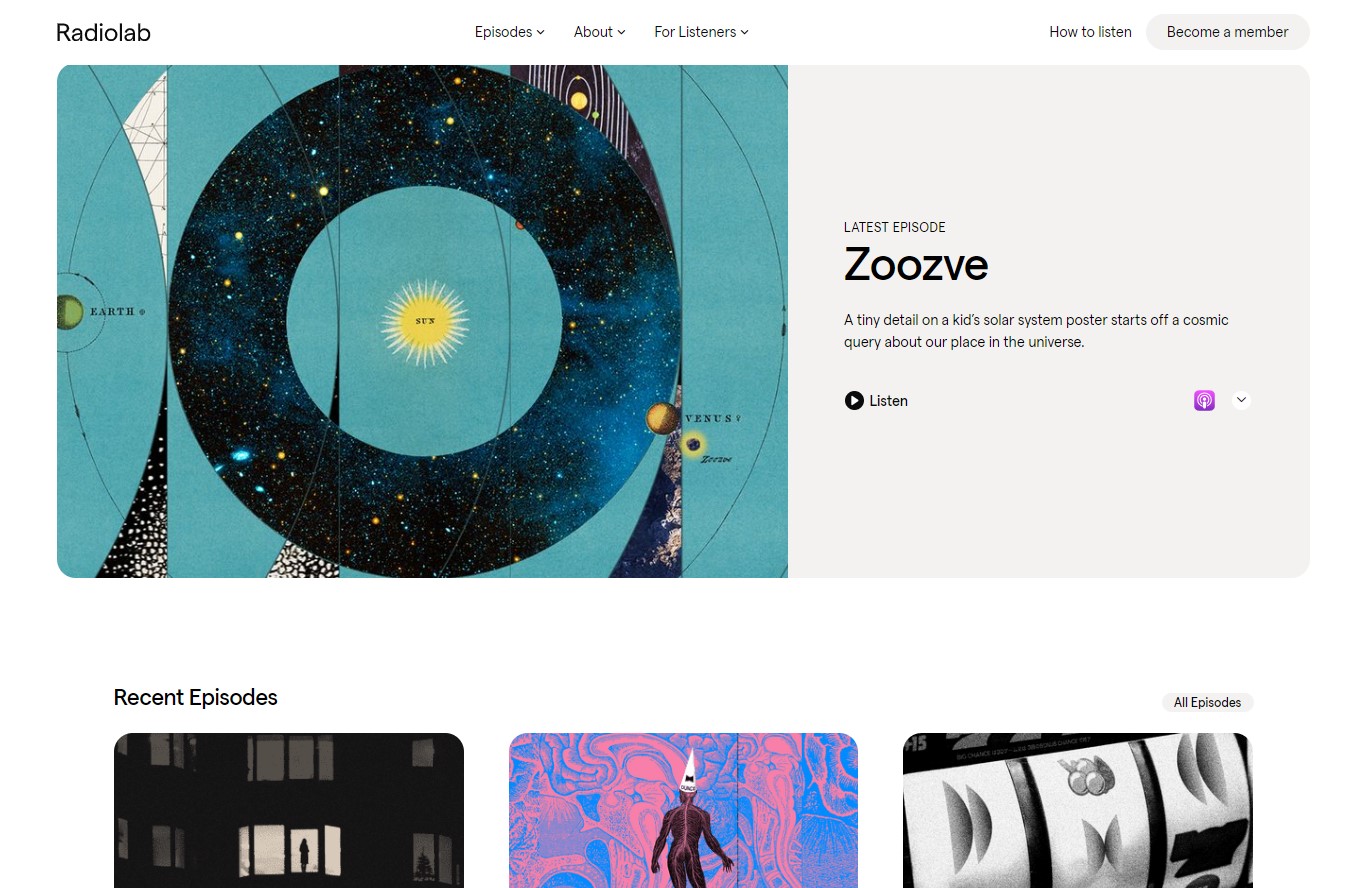Viewport: 1367px width, 888px height.
Task: Open the purple Apple Podcasts icon
Action: click(1204, 401)
